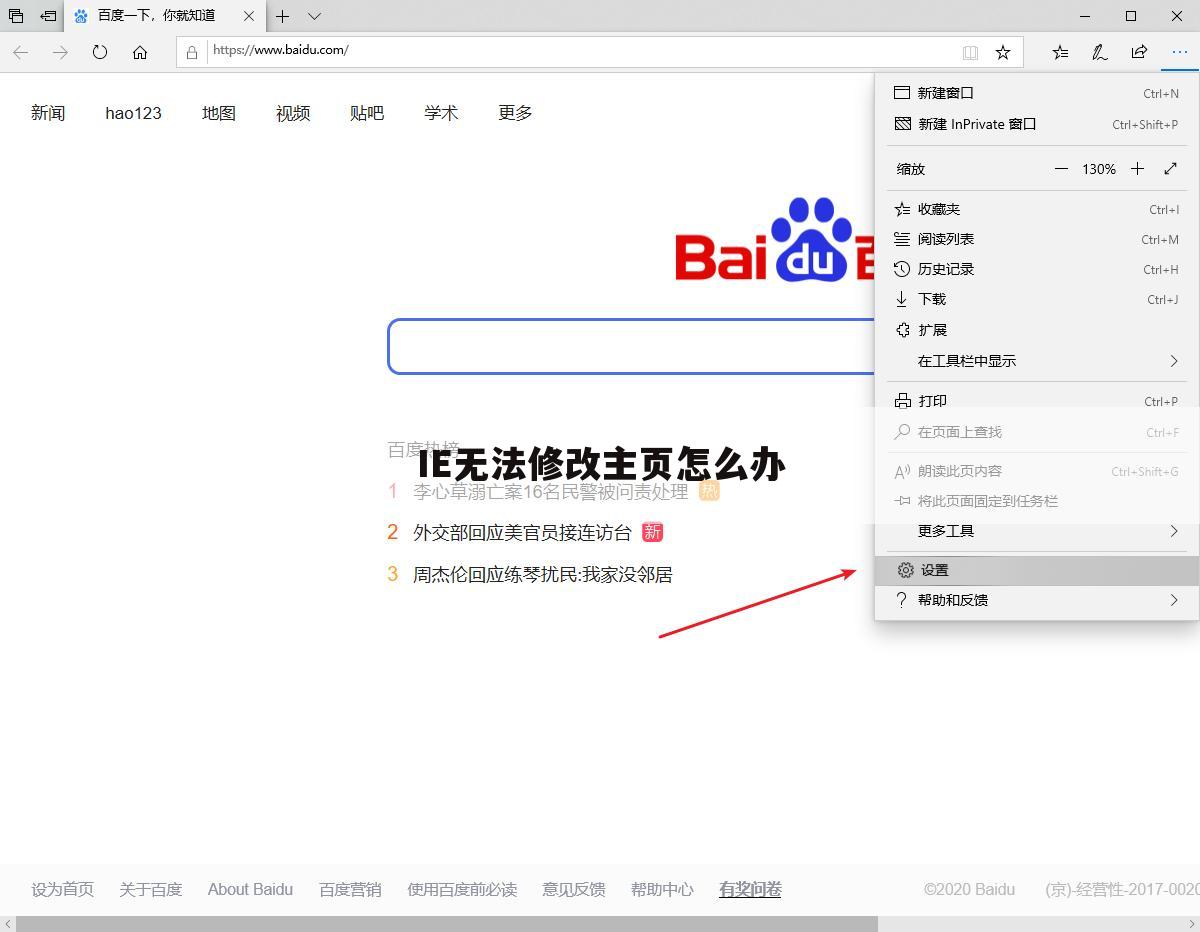This screenshot has width=1200, height=932.
Task: Choose 朗读此页内容 in the menu
Action: coord(1037,471)
